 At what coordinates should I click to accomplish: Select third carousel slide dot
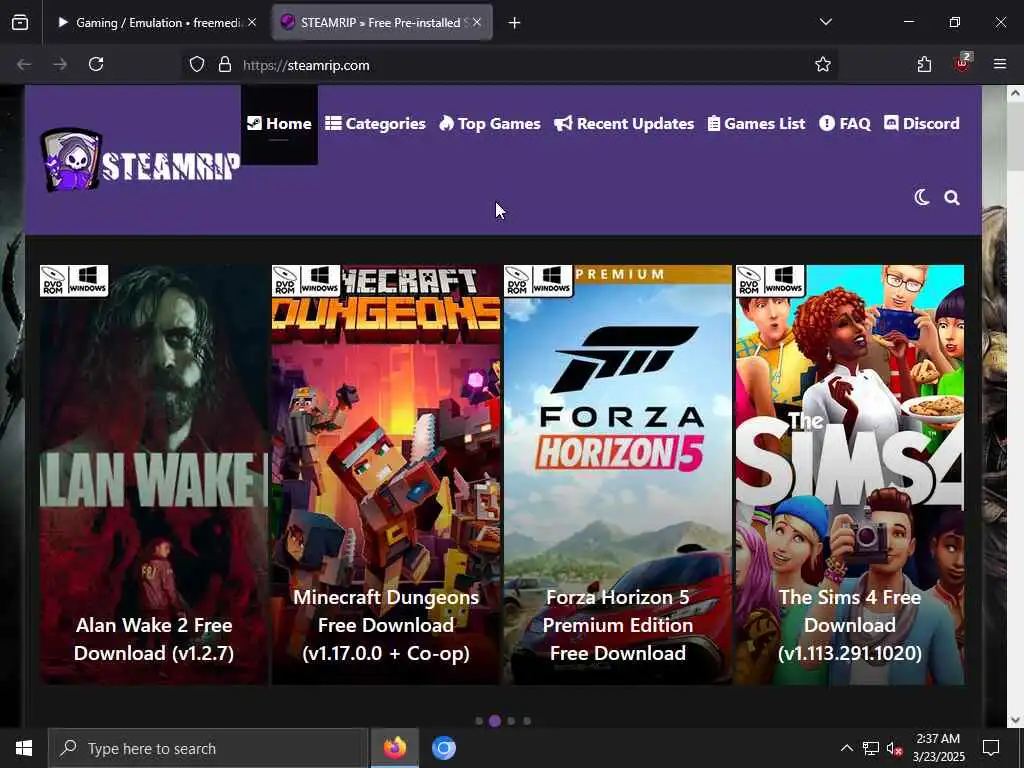click(511, 721)
